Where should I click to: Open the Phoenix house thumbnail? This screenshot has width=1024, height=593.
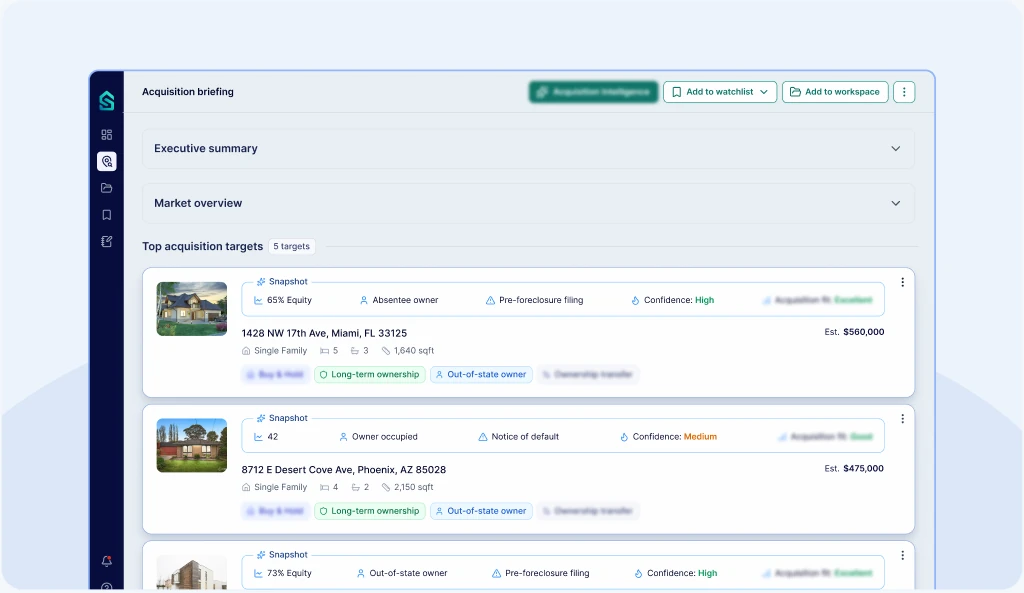pyautogui.click(x=191, y=445)
